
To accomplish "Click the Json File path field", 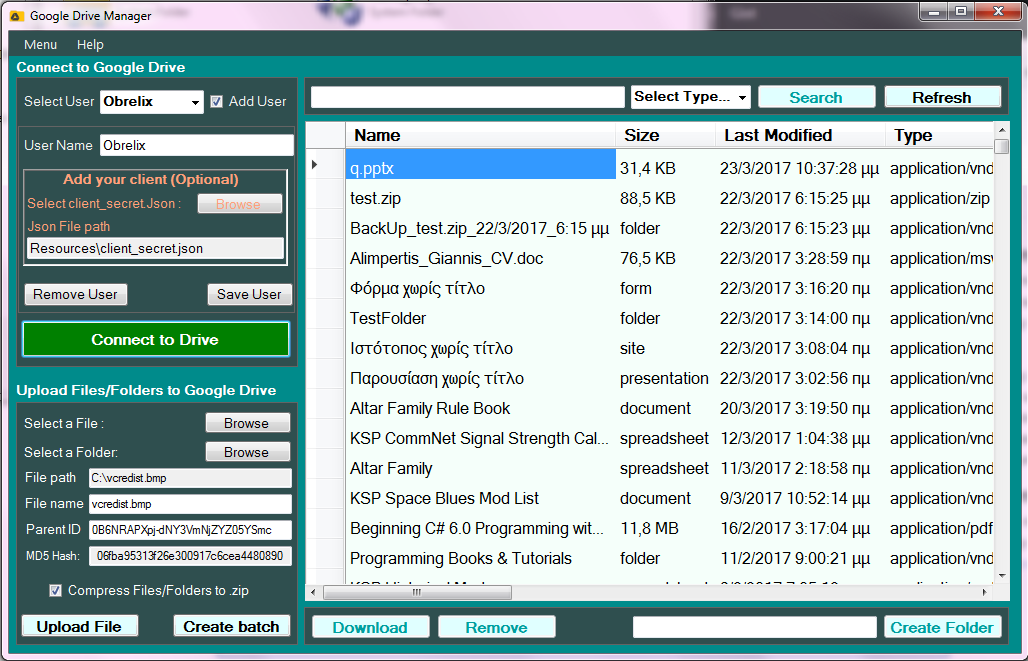I will tap(155, 249).
